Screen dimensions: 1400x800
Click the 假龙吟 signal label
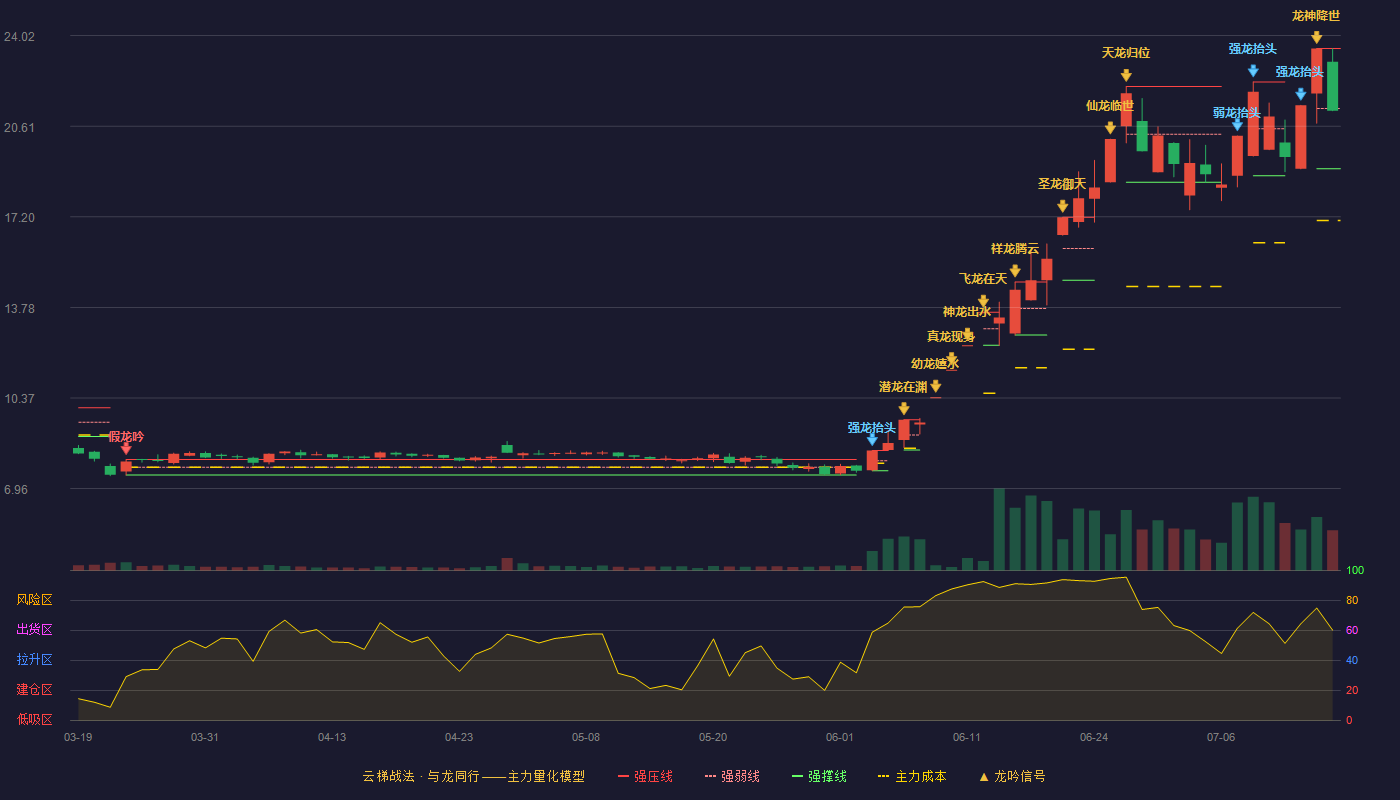click(x=126, y=436)
